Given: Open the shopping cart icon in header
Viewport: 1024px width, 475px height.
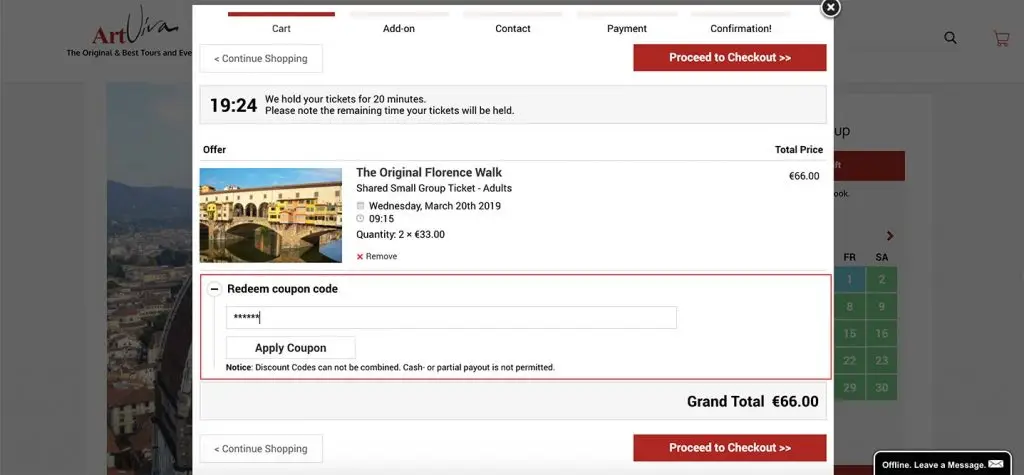Looking at the screenshot, I should click(1001, 39).
